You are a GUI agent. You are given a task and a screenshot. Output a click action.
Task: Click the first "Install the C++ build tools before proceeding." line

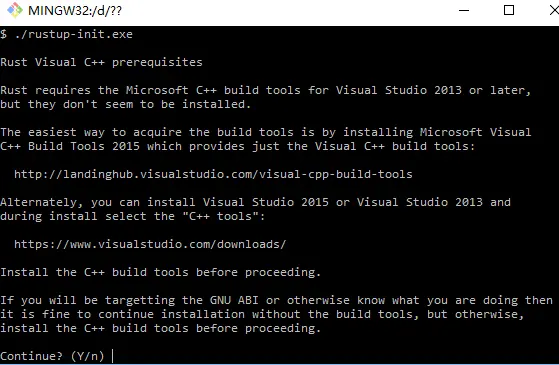160,272
